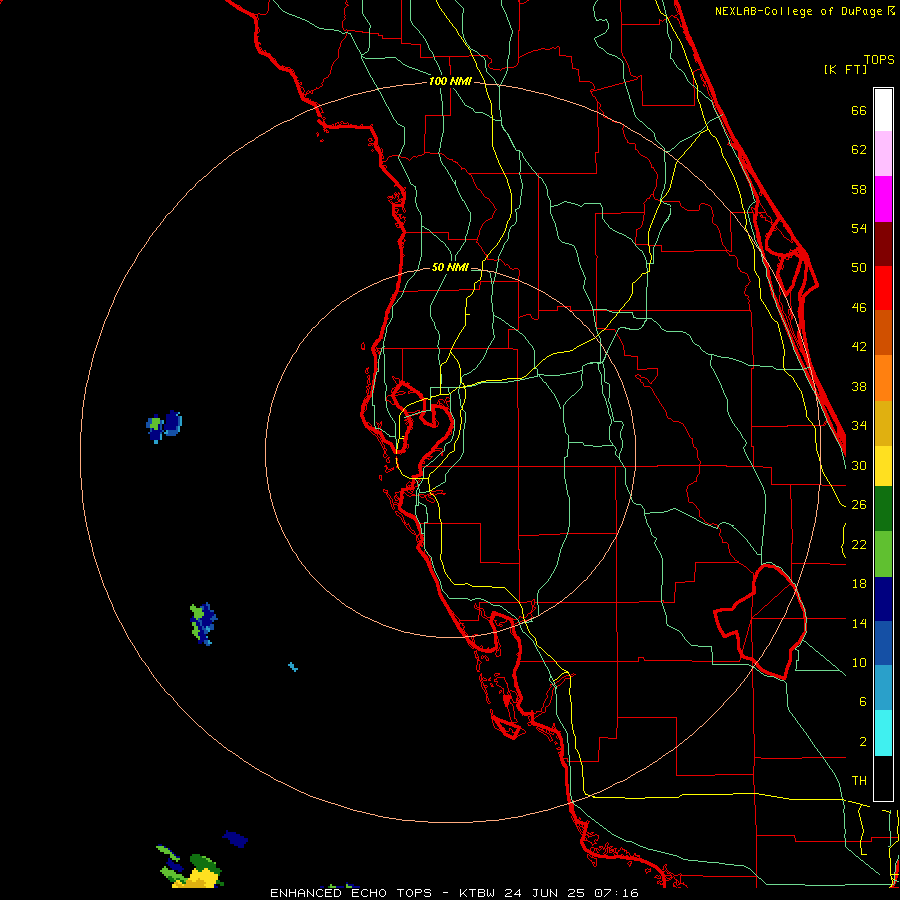Click the 62 value on the scale
This screenshot has width=900, height=900.
[859, 150]
